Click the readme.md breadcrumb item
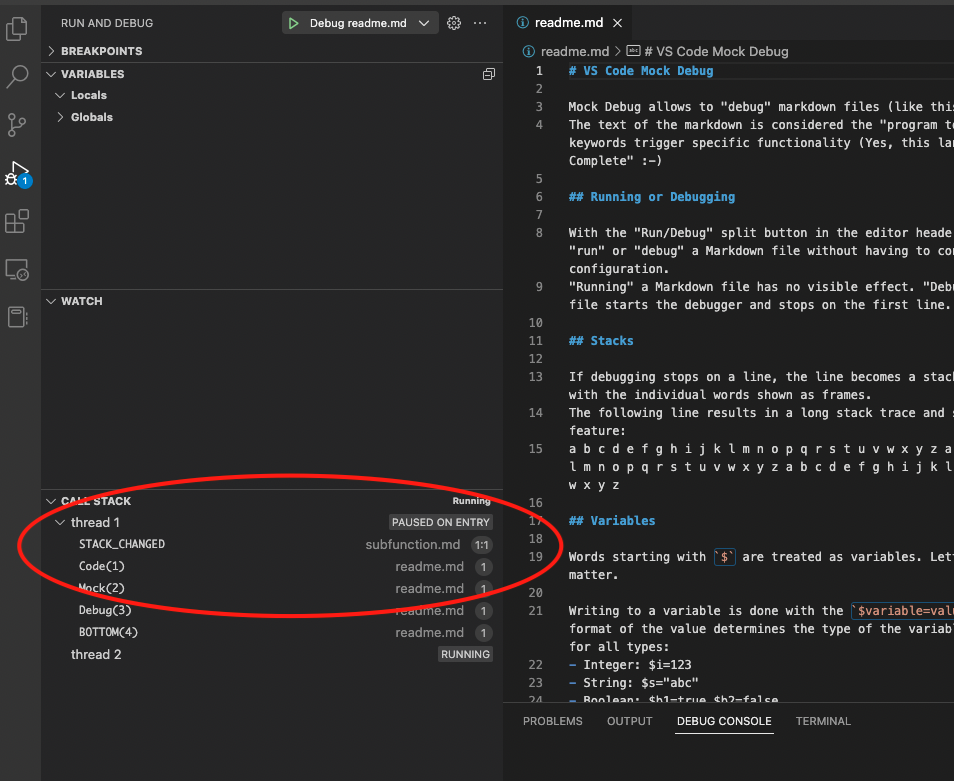The height and width of the screenshot is (781, 954). pos(575,51)
